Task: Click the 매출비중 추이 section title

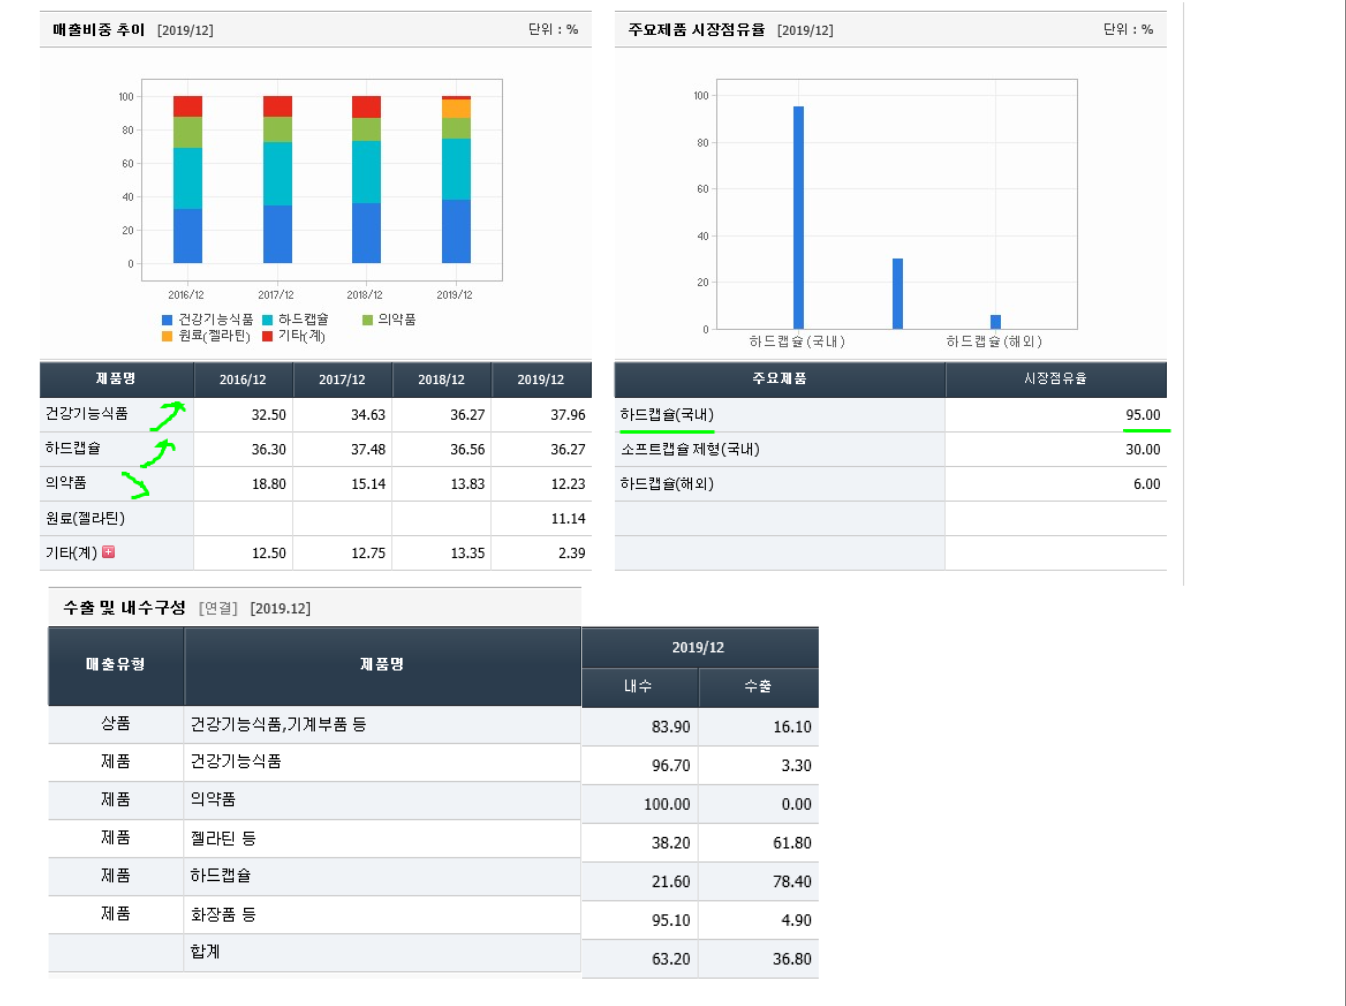Action: click(x=99, y=30)
